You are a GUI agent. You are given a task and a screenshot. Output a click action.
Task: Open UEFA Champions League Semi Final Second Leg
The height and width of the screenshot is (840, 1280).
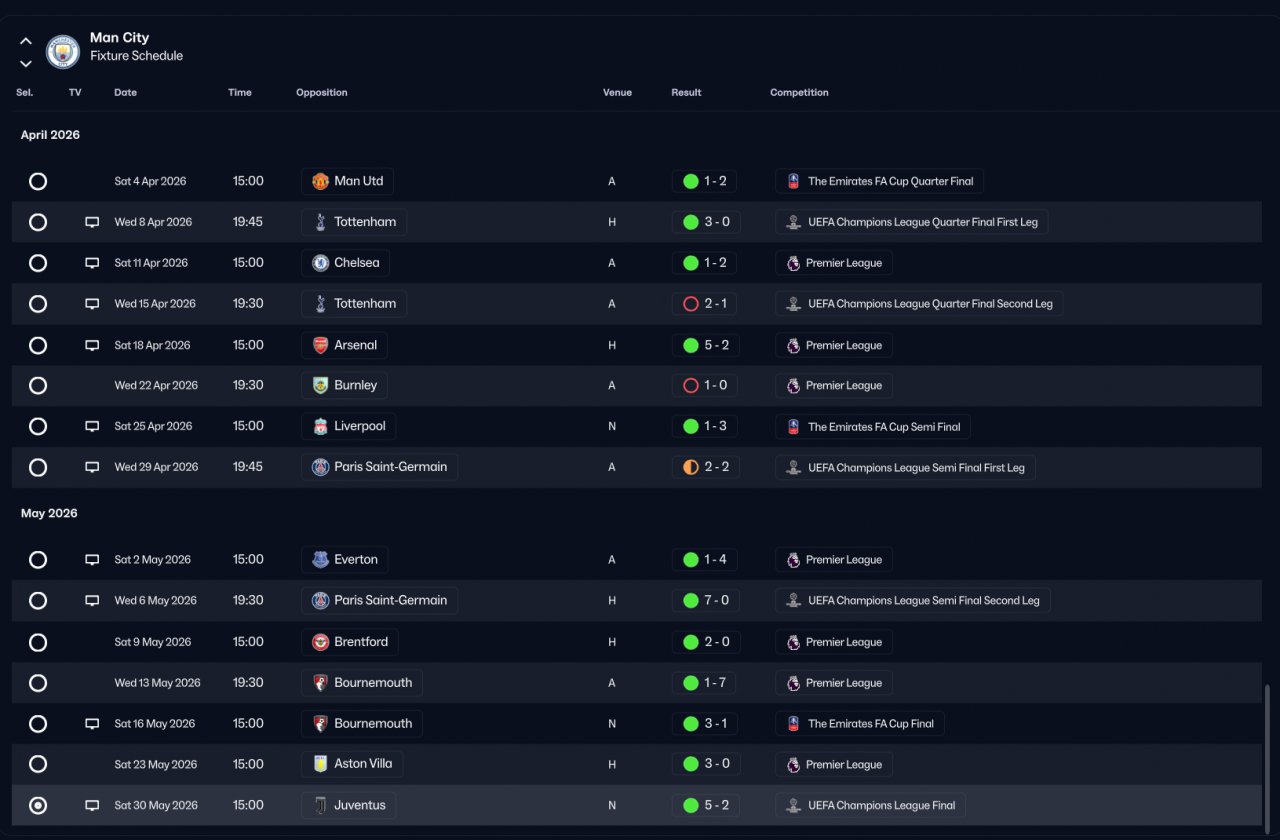913,601
